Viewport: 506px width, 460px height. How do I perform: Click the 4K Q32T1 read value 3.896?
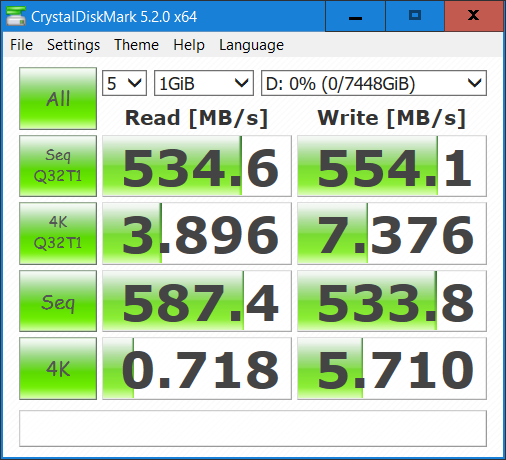point(197,233)
